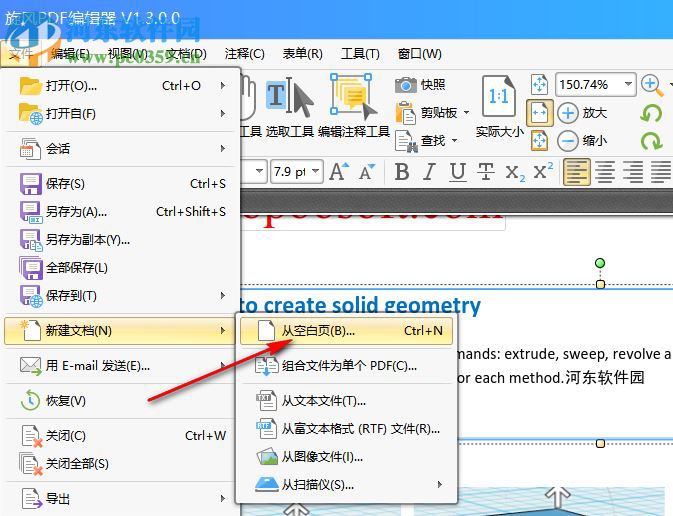Choose 从空白页(B)... option

[x=346, y=331]
